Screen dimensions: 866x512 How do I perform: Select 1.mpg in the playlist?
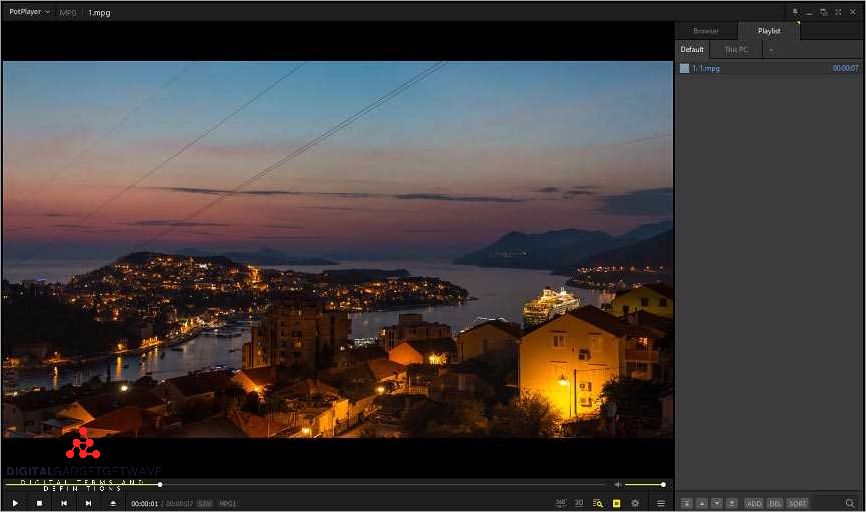coord(708,68)
